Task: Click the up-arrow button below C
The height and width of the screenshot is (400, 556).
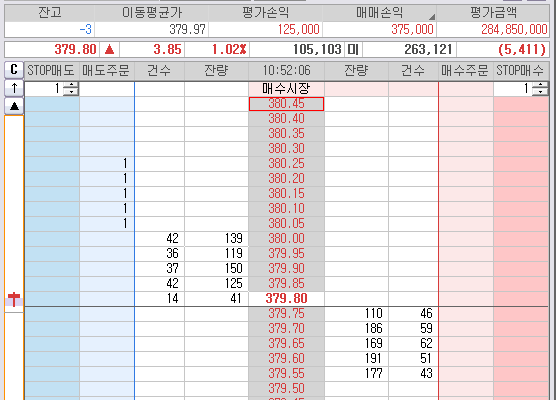Action: tap(14, 88)
